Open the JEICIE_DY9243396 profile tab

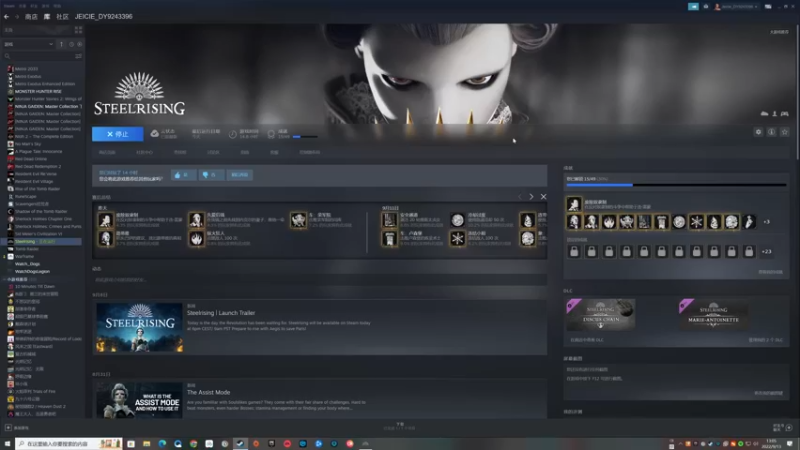[104, 17]
